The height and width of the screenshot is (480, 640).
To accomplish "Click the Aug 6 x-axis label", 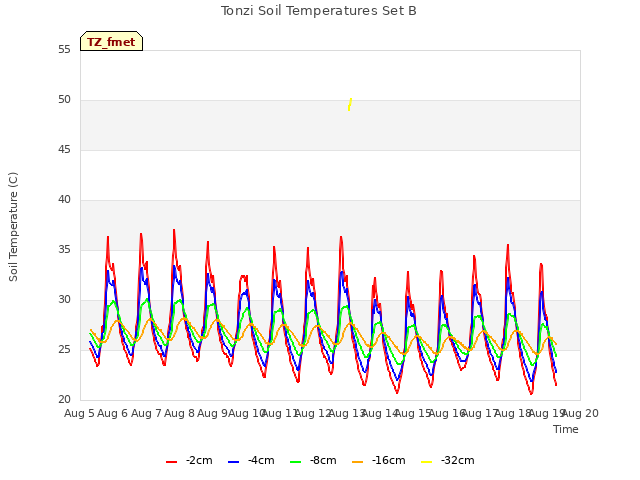I will (x=113, y=413).
